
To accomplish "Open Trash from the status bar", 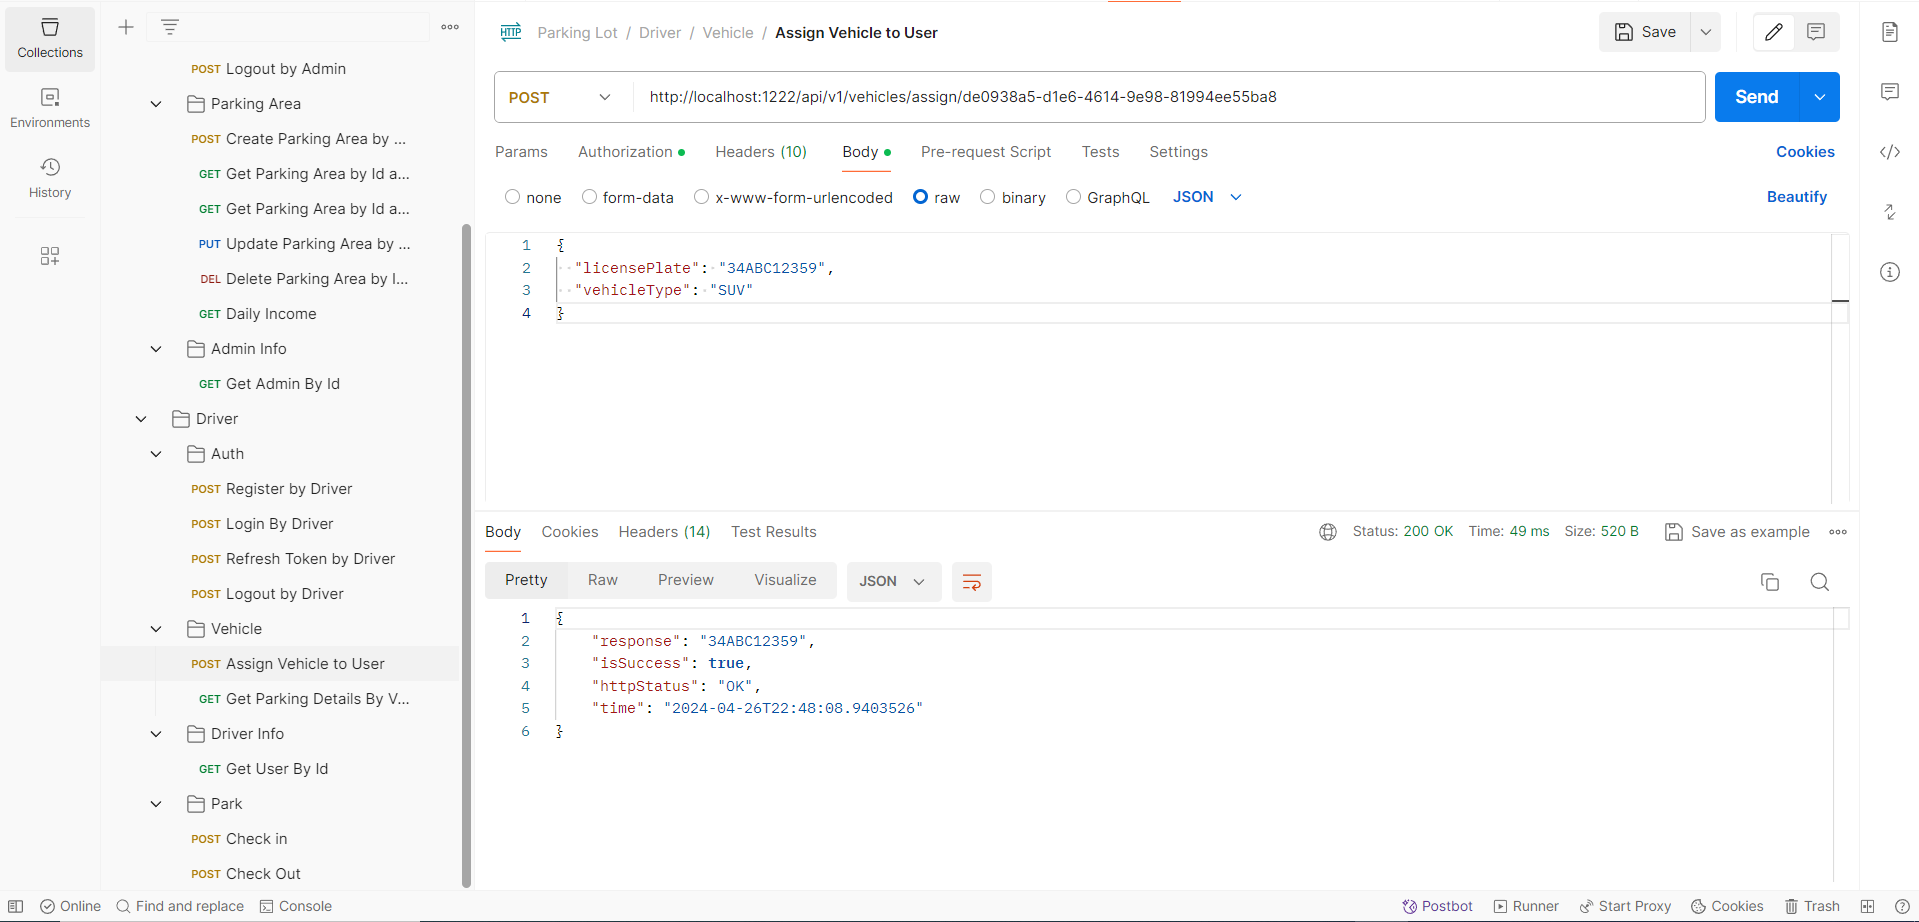I will click(x=1812, y=906).
